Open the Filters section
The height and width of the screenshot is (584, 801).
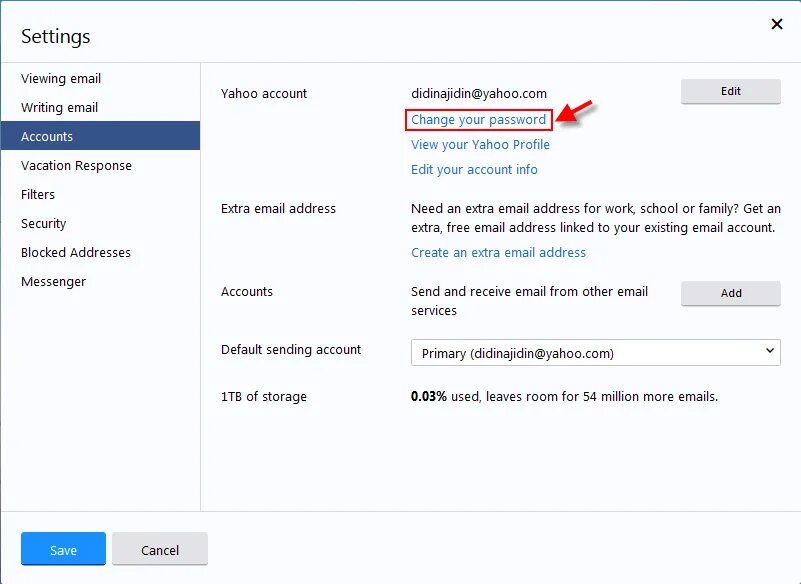[x=100, y=194]
